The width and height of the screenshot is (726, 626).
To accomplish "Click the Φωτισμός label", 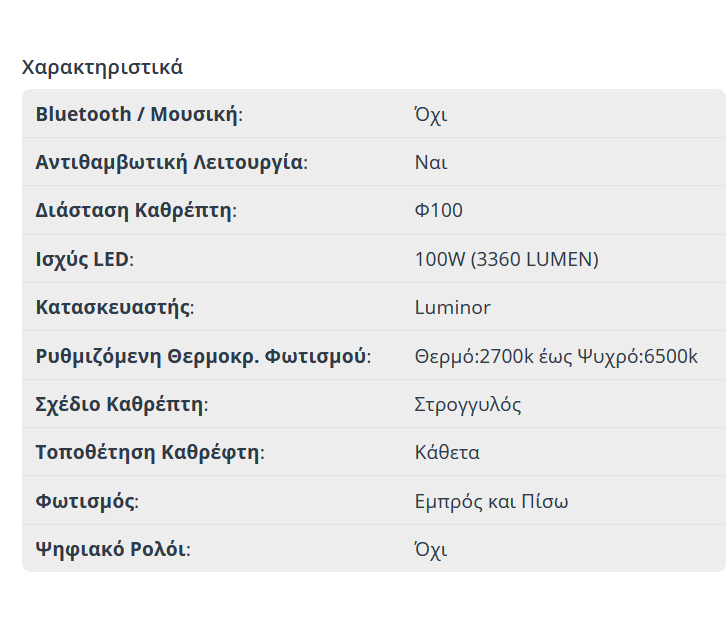I will (85, 501).
